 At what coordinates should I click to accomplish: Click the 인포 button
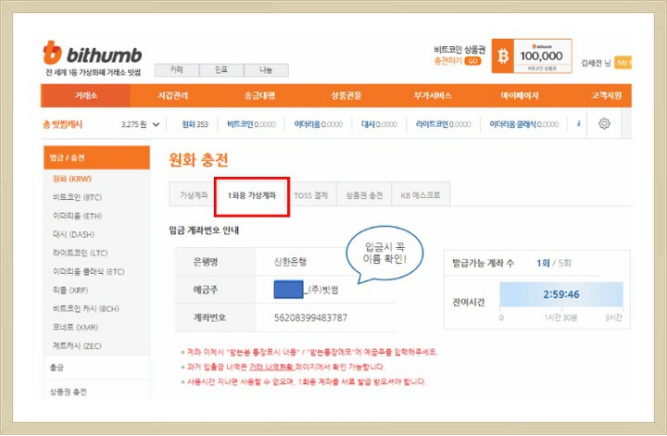pos(221,70)
